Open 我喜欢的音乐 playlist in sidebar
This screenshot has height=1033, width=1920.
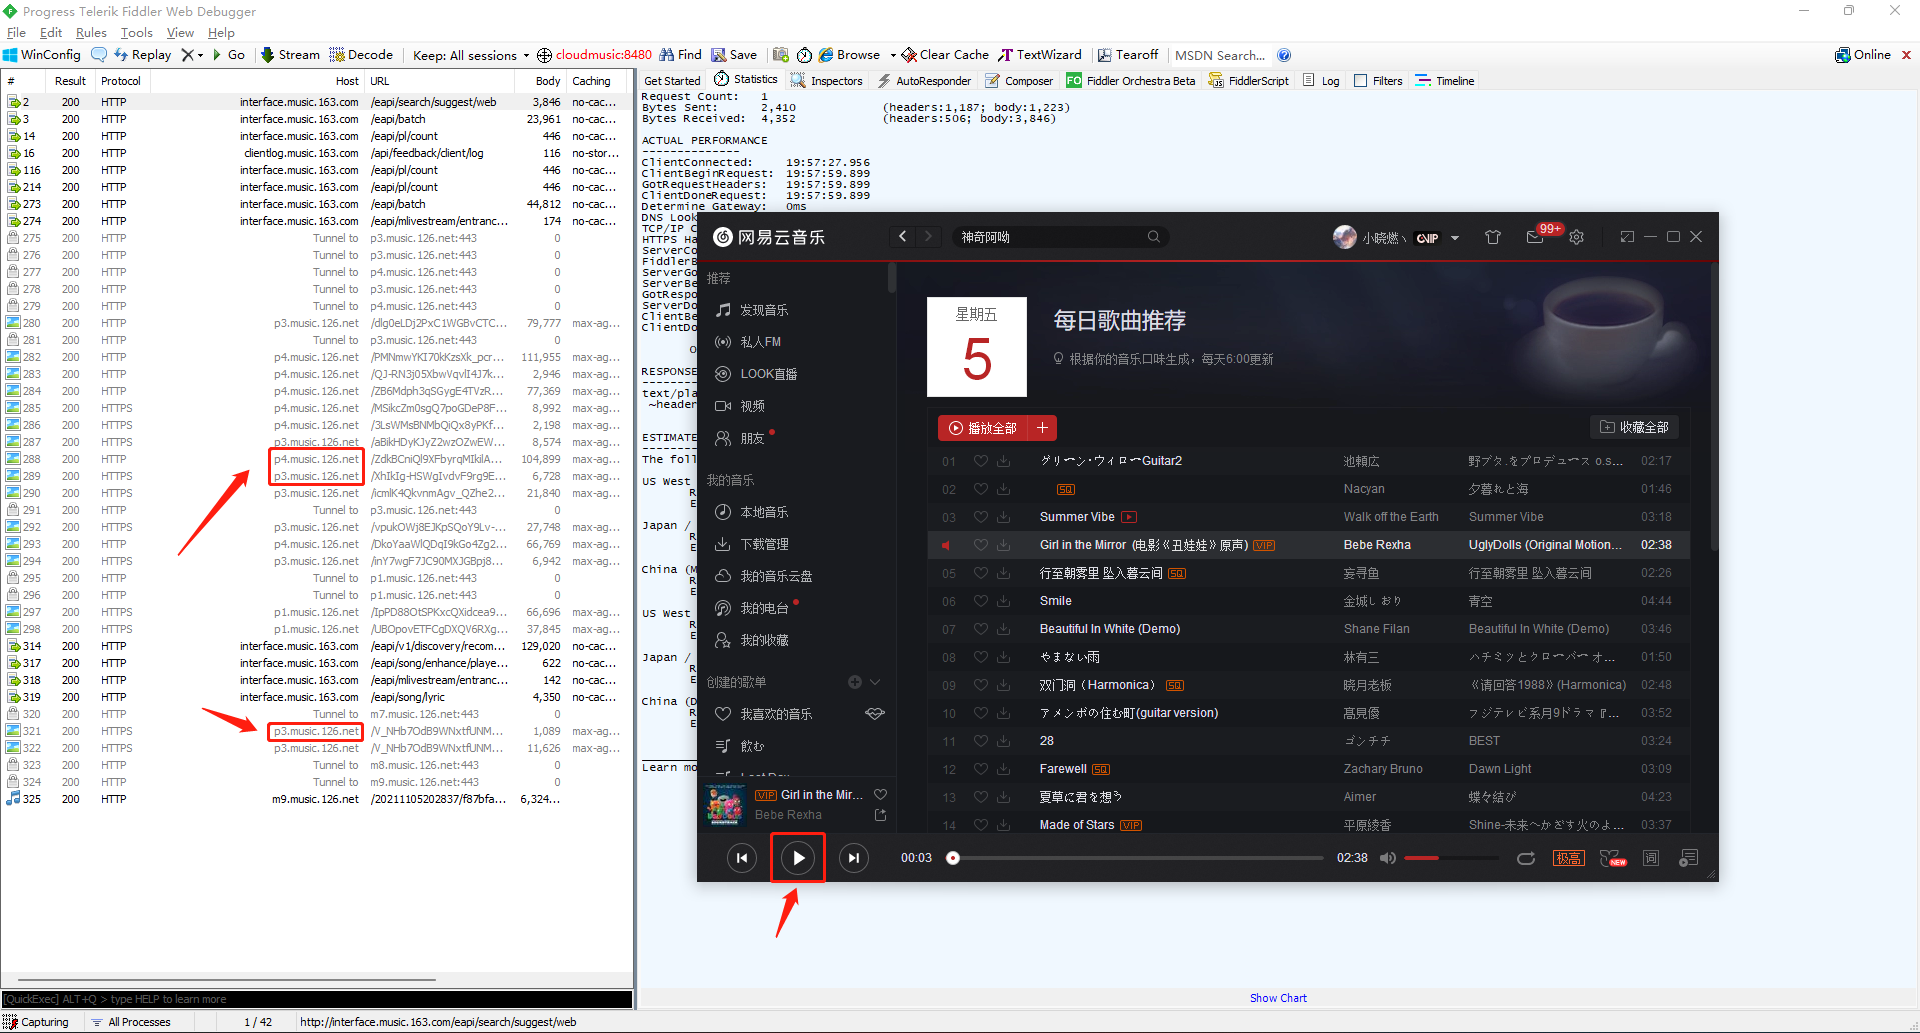[x=776, y=714]
